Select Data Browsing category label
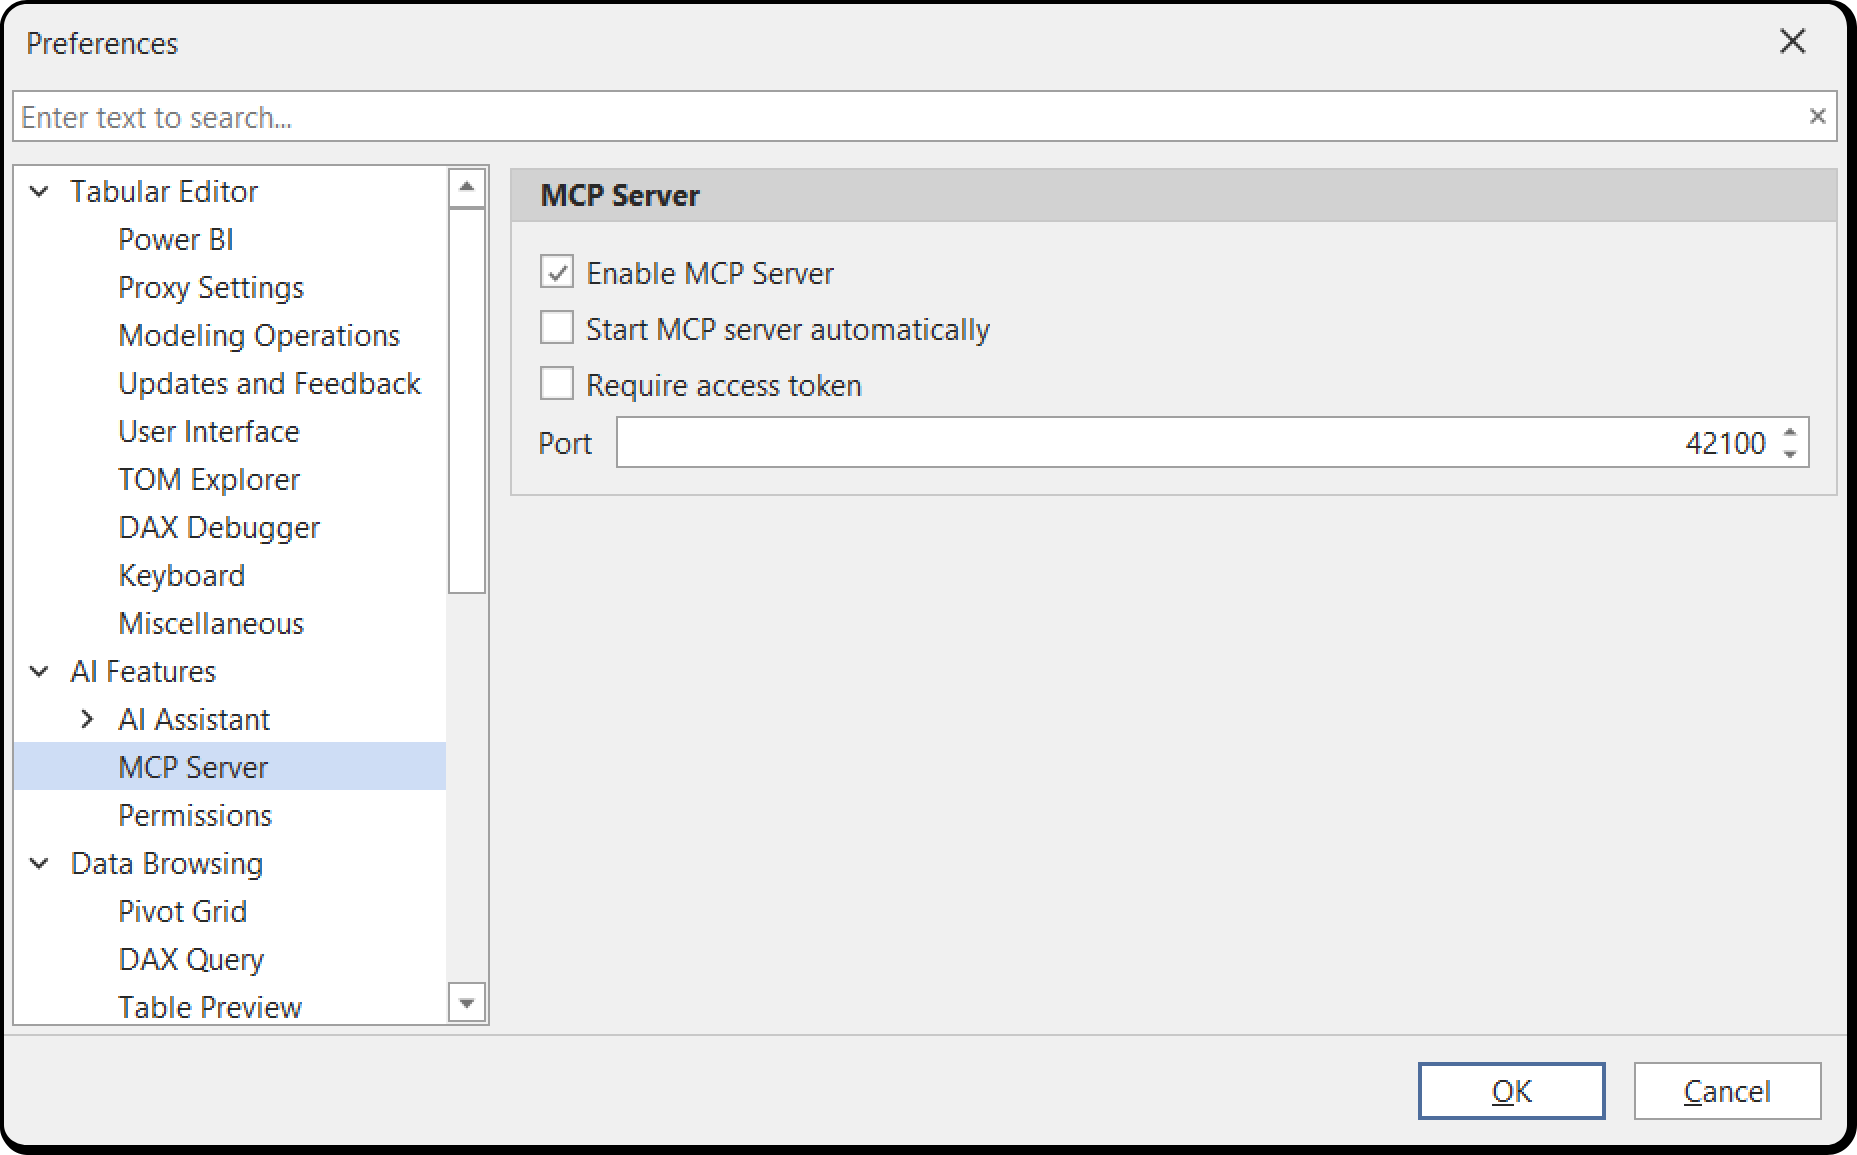Image resolution: width=1857 pixels, height=1155 pixels. 167,863
